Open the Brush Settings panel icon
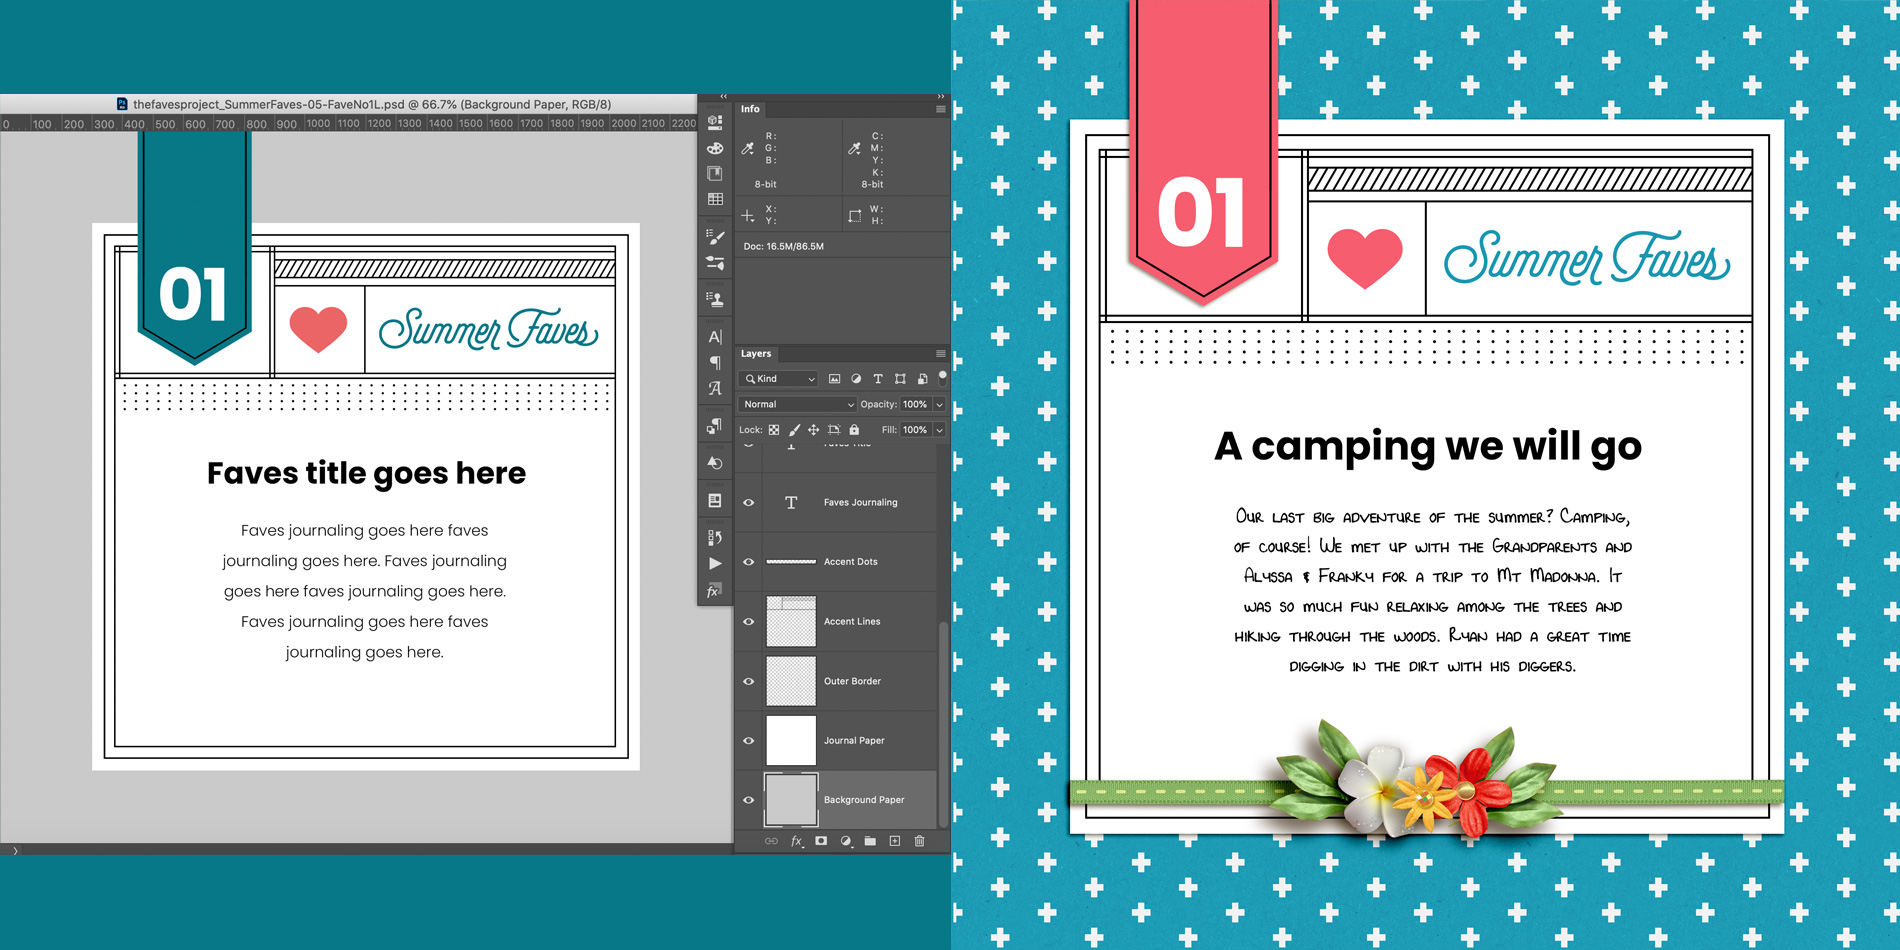The width and height of the screenshot is (1900, 950). click(715, 237)
